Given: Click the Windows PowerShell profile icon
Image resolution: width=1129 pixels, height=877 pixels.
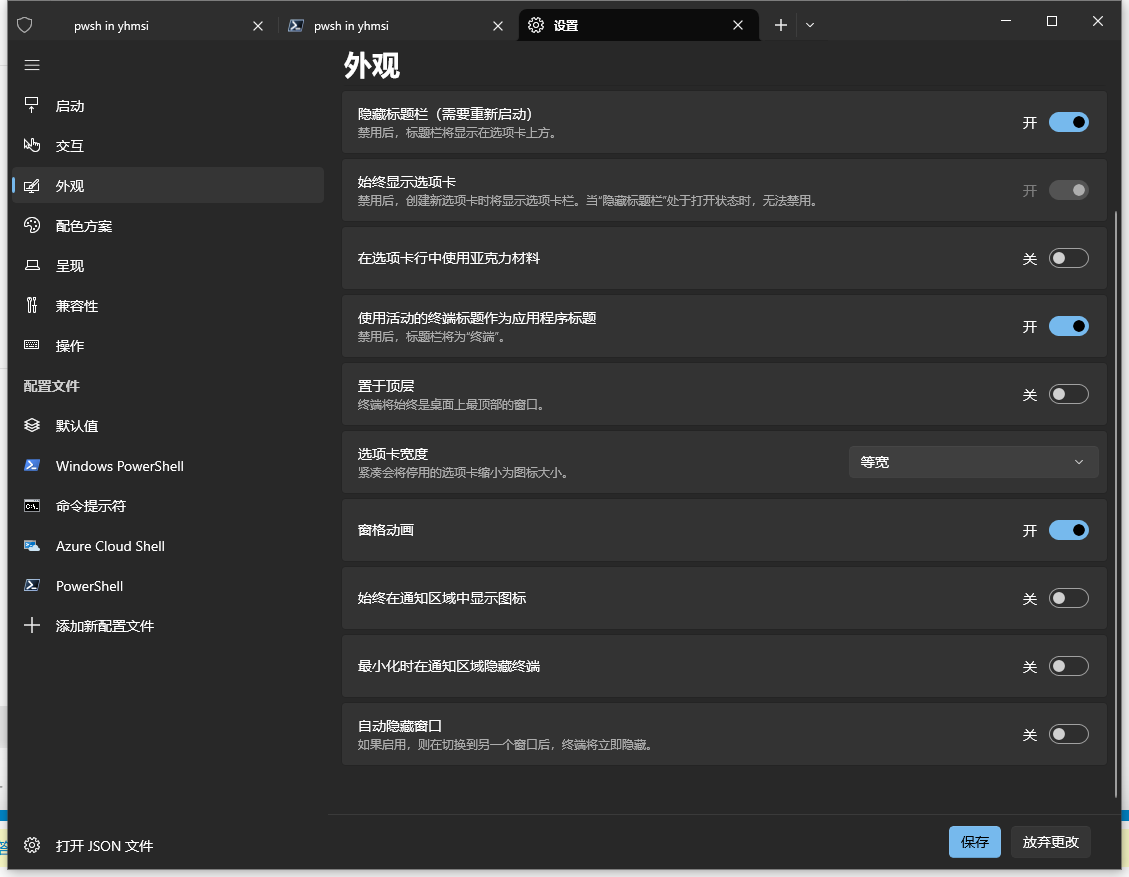Looking at the screenshot, I should pos(32,465).
